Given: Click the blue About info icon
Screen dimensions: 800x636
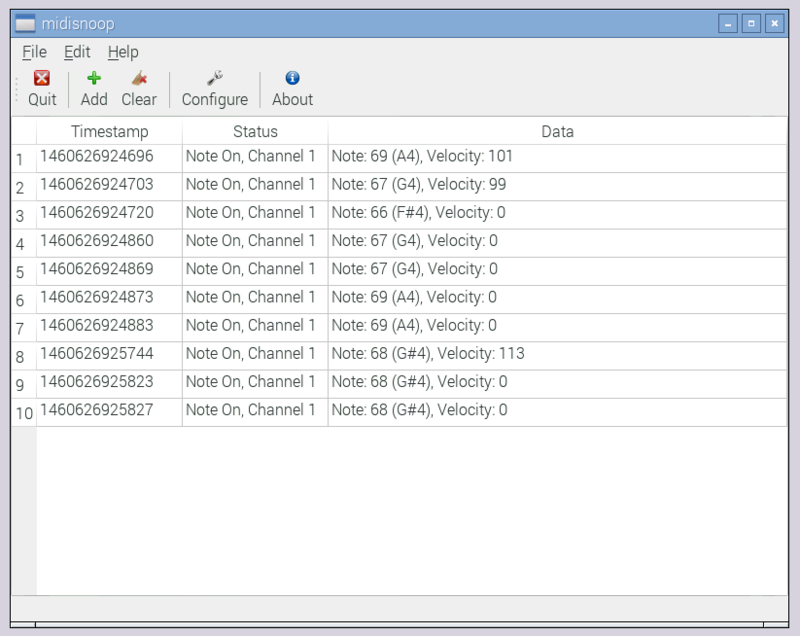Looking at the screenshot, I should pyautogui.click(x=292, y=78).
